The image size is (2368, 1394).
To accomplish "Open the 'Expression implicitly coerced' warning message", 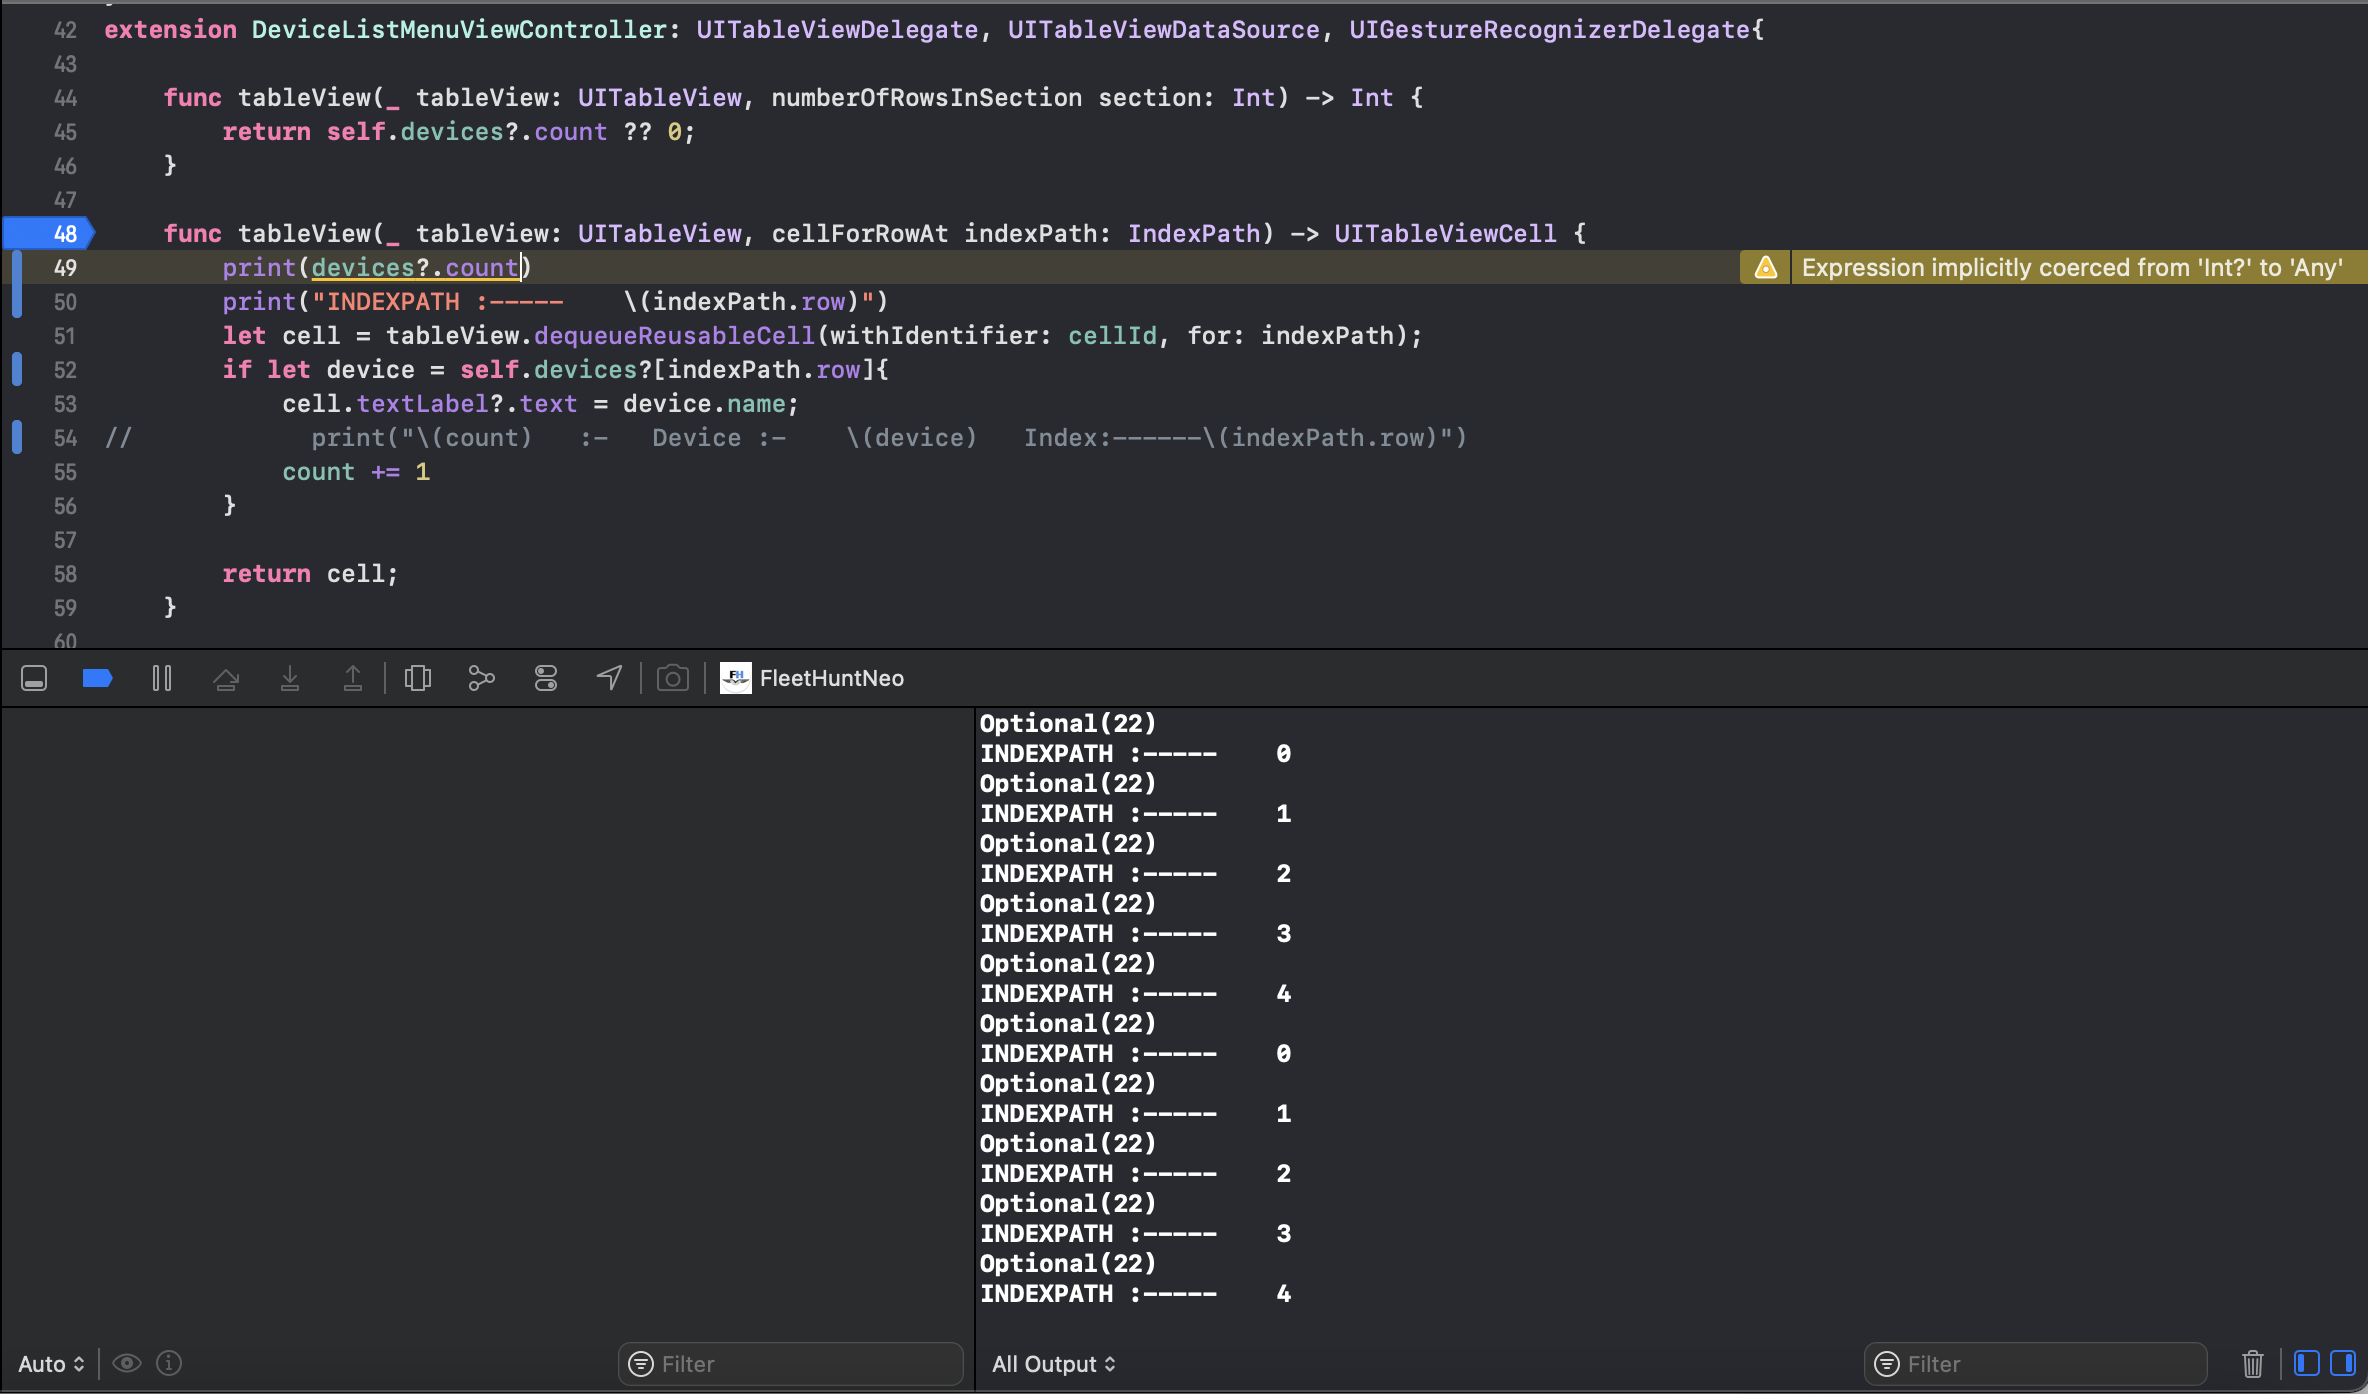I will [2071, 267].
